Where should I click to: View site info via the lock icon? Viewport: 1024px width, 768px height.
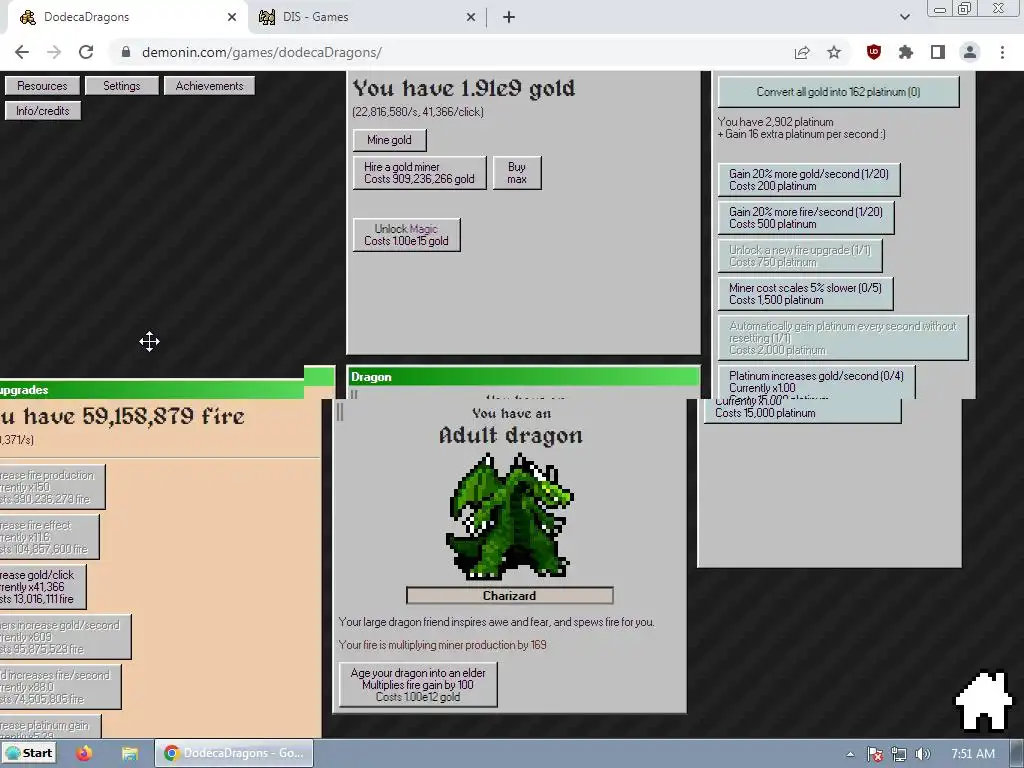pyautogui.click(x=126, y=52)
